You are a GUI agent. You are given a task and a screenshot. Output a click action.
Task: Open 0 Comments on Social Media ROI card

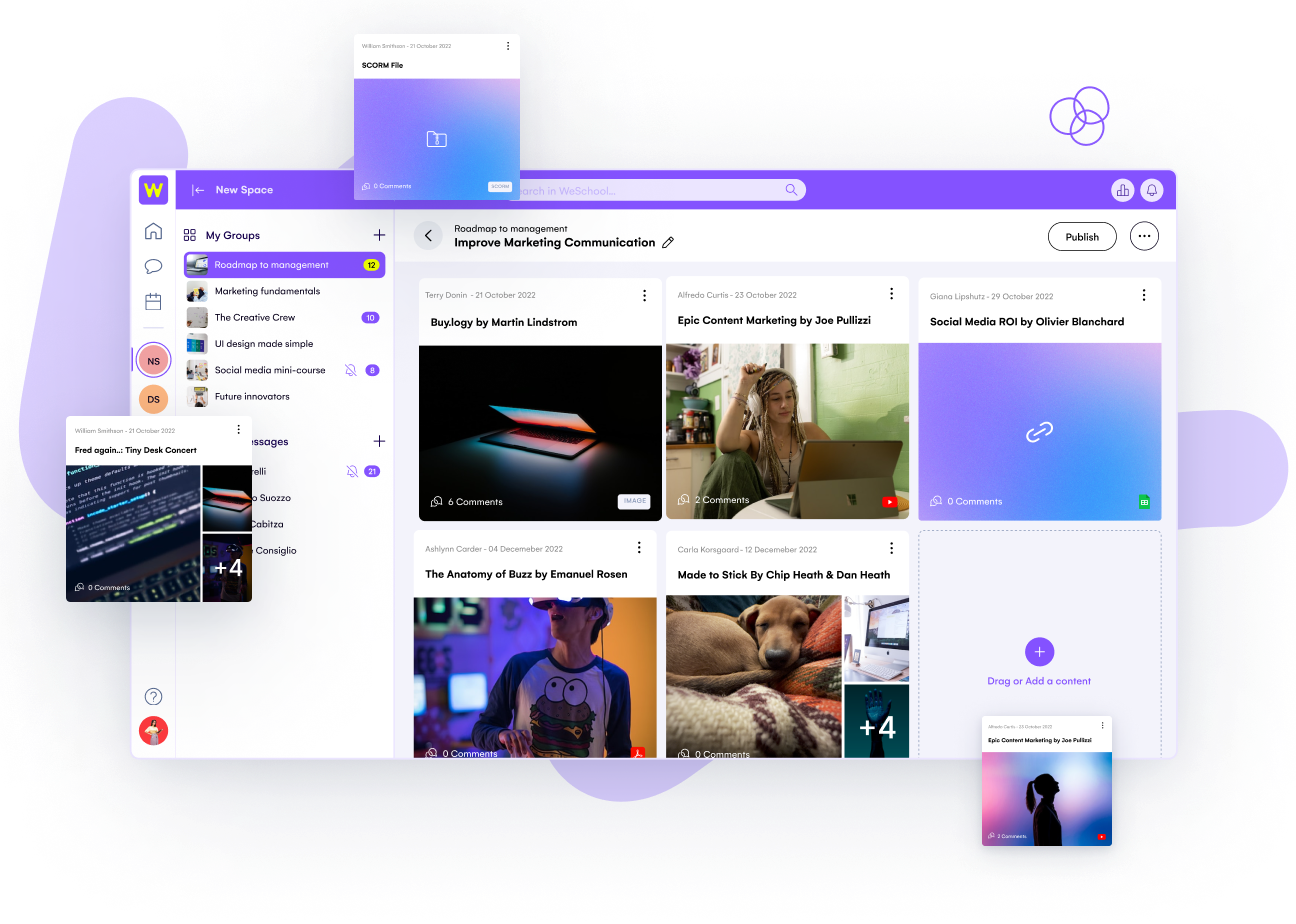[966, 501]
